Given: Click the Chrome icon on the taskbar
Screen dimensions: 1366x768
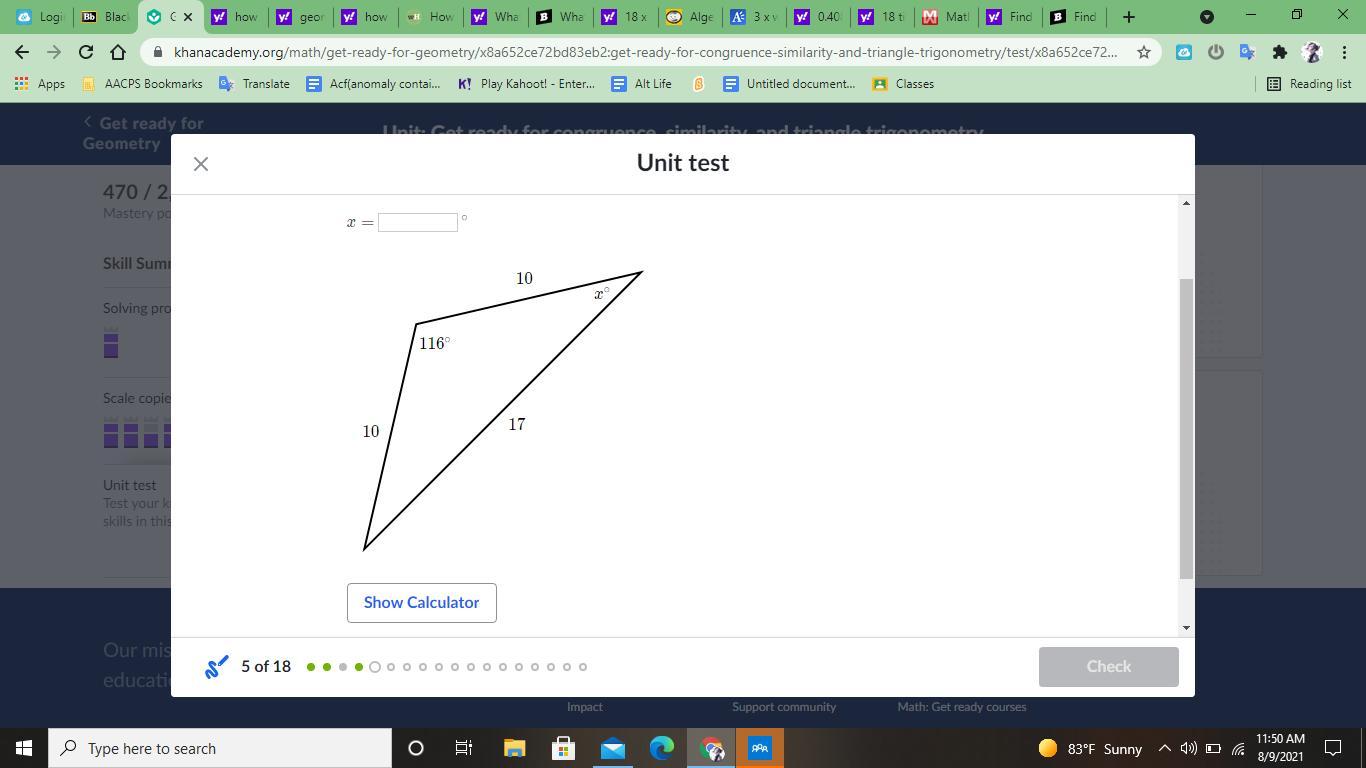Looking at the screenshot, I should [711, 748].
